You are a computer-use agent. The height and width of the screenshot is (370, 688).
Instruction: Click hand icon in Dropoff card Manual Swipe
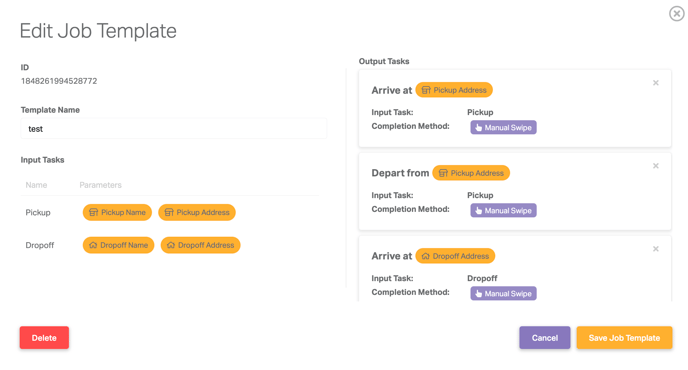point(478,294)
